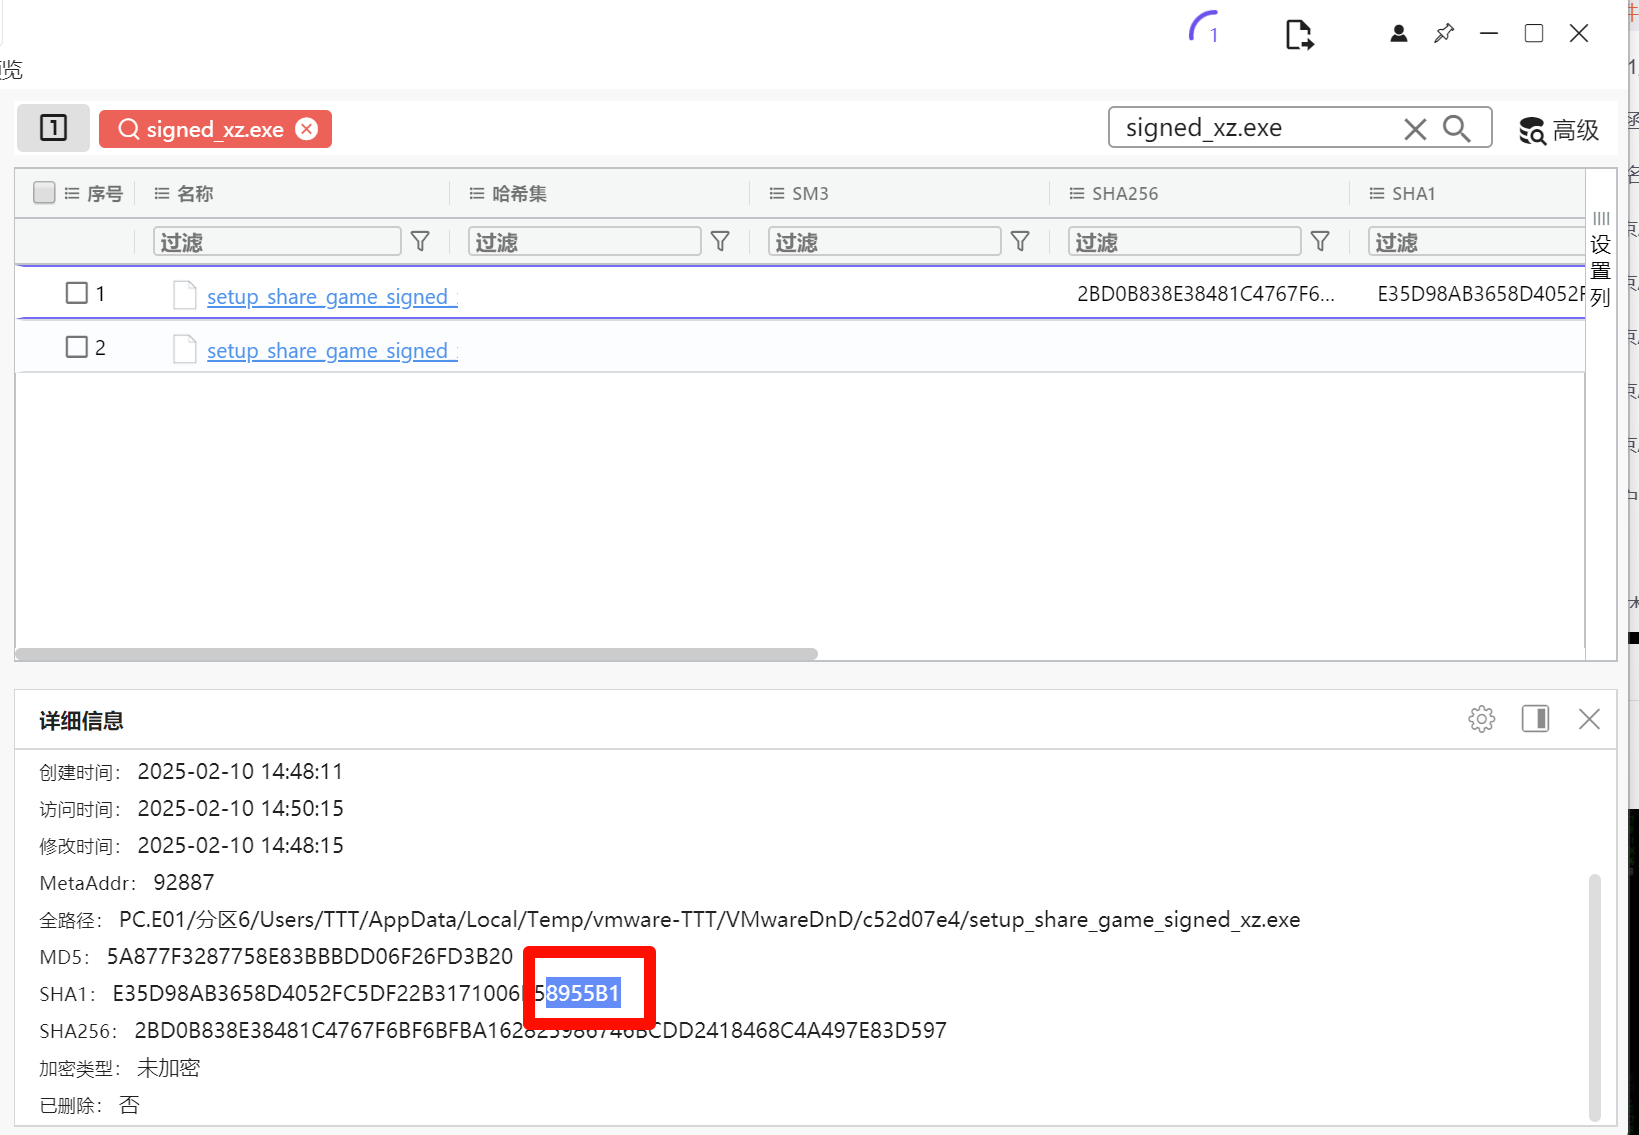
Task: Open the 设置列 column settings panel
Action: tap(1601, 260)
